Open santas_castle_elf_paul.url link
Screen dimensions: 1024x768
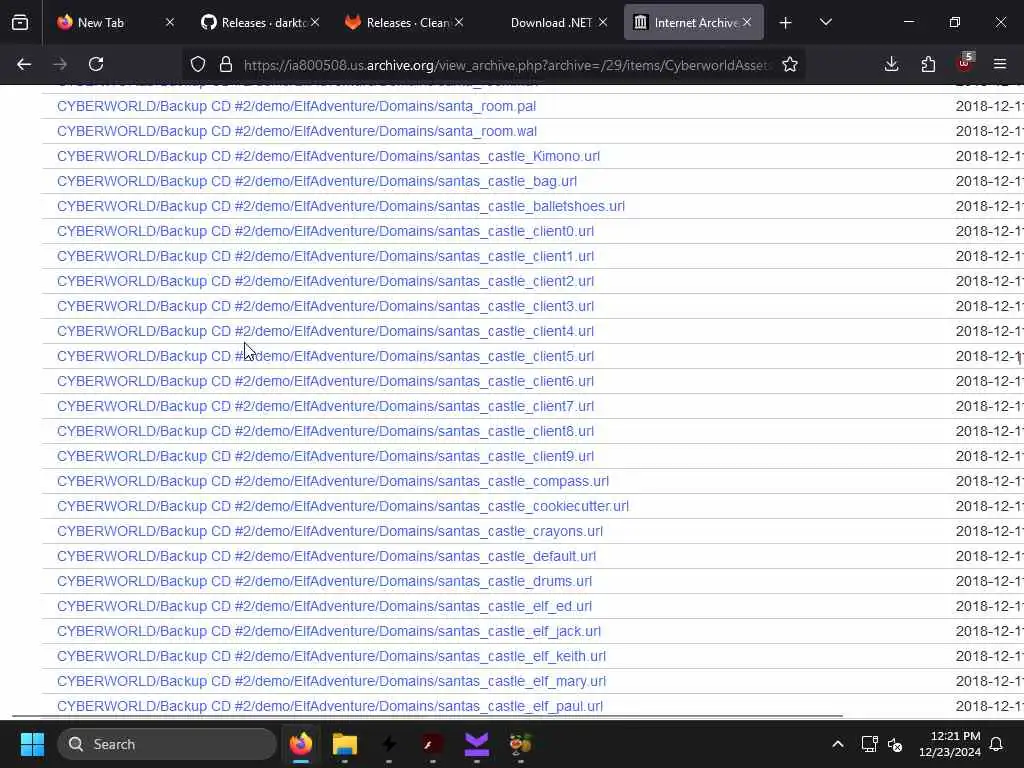pos(330,707)
